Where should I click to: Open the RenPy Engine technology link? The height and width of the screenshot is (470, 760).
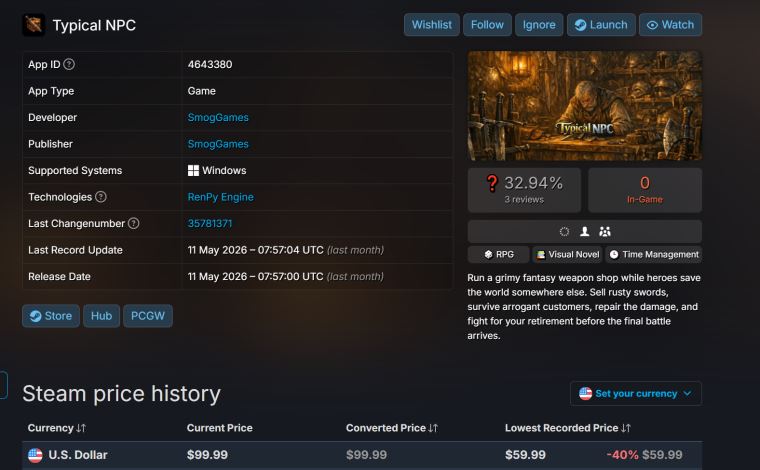coord(221,197)
